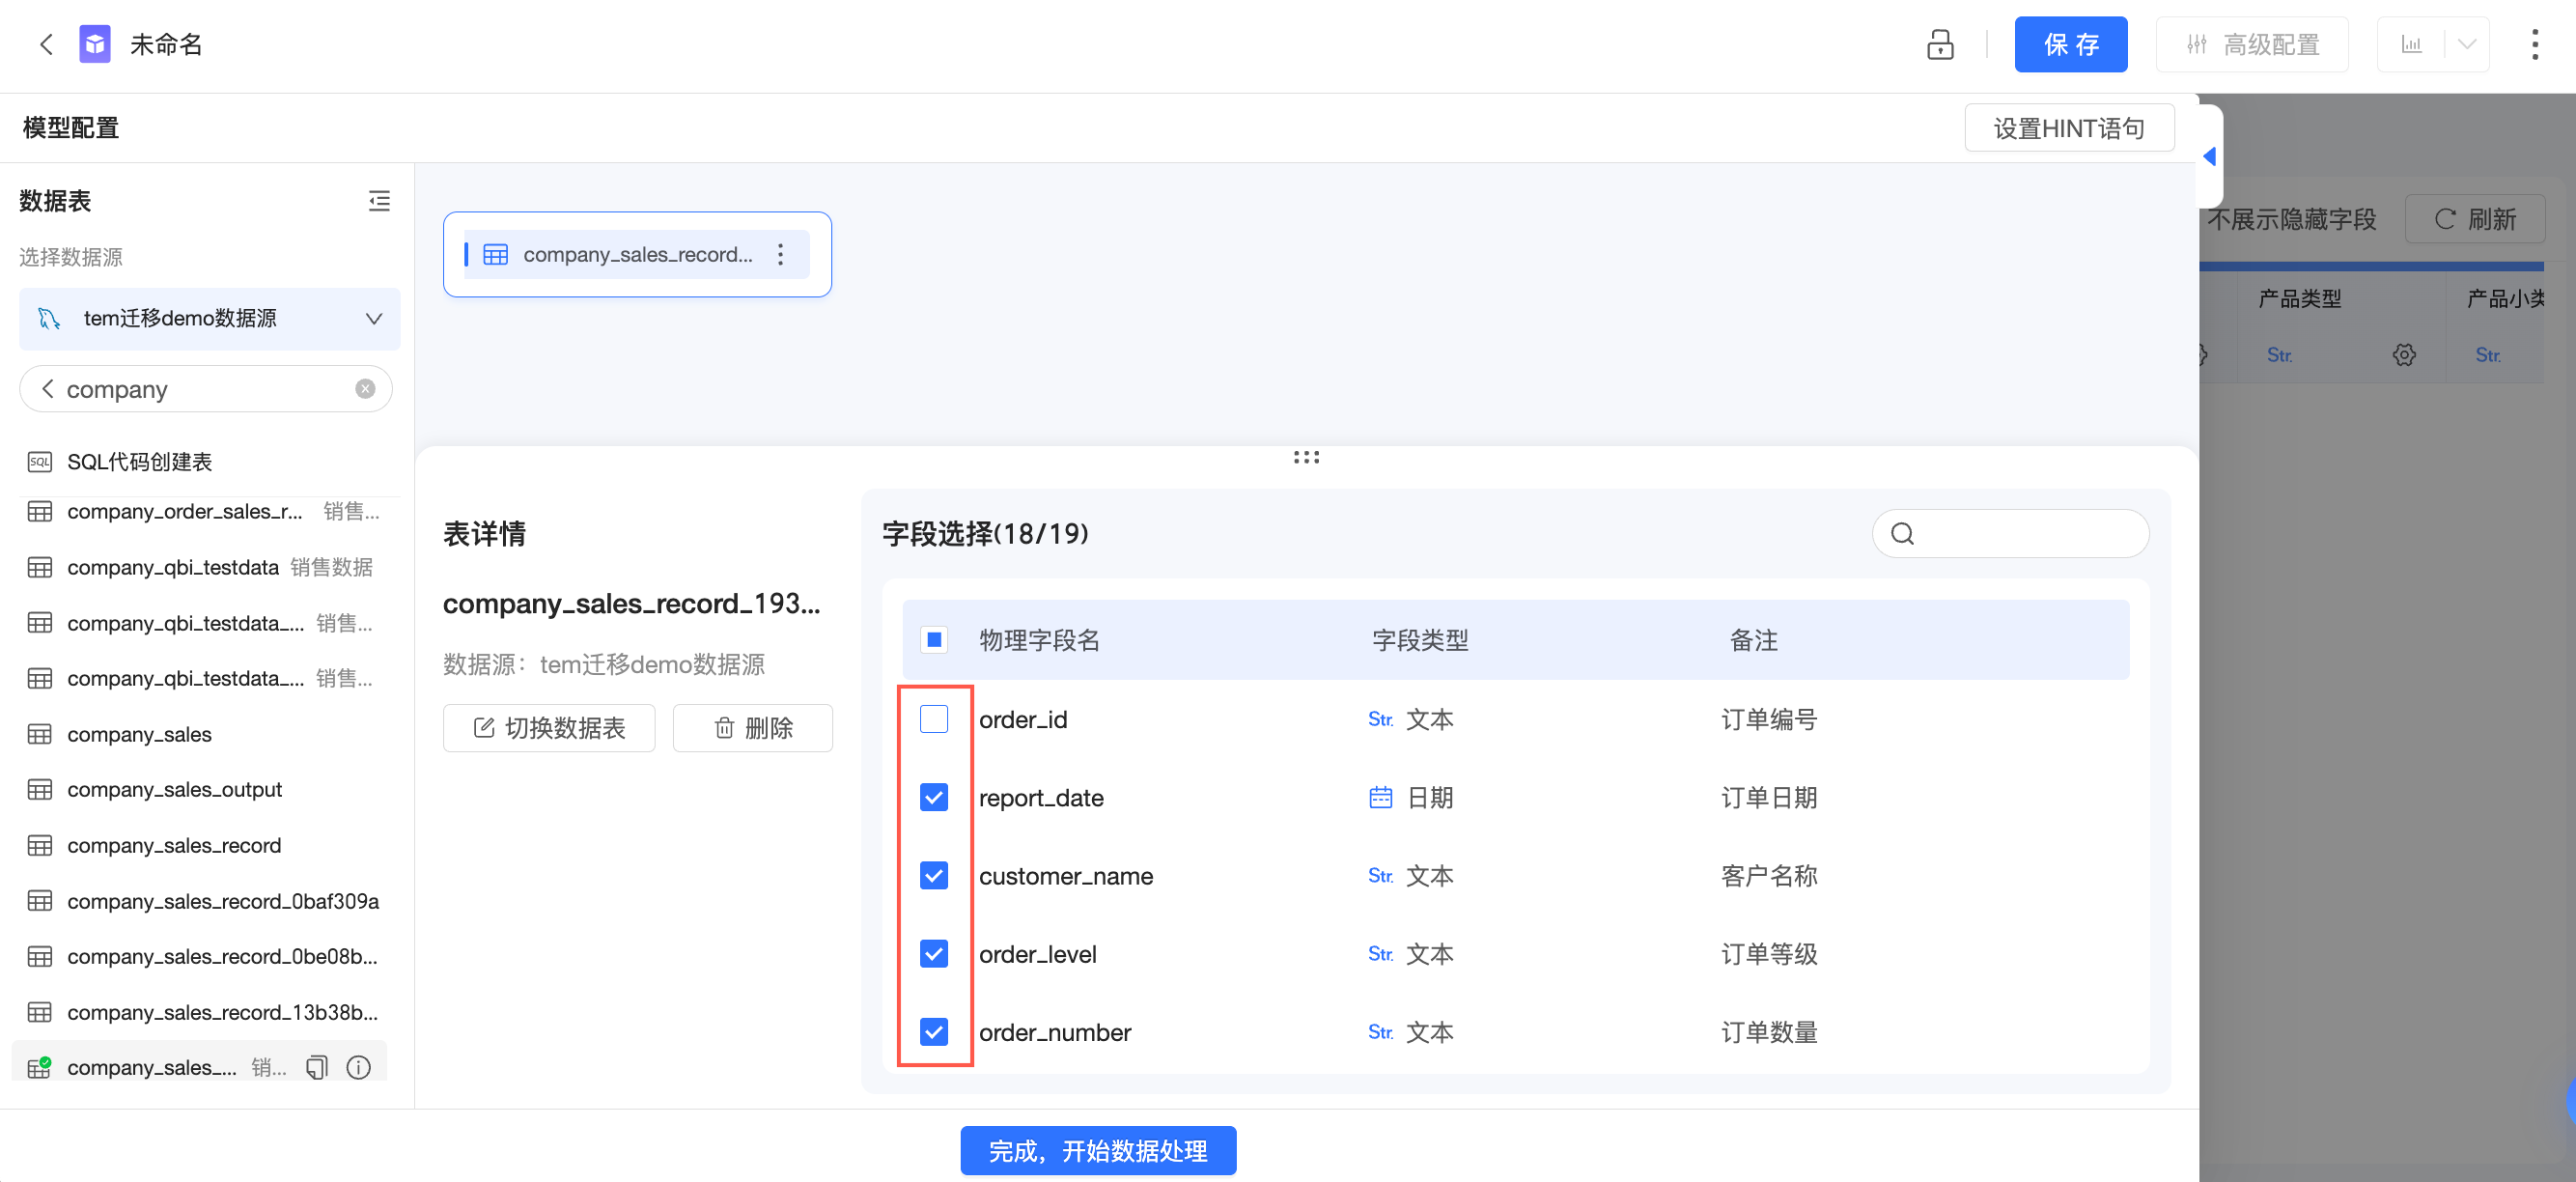
Task: Open dropdown arrow next to chart icon
Action: (x=2466, y=44)
